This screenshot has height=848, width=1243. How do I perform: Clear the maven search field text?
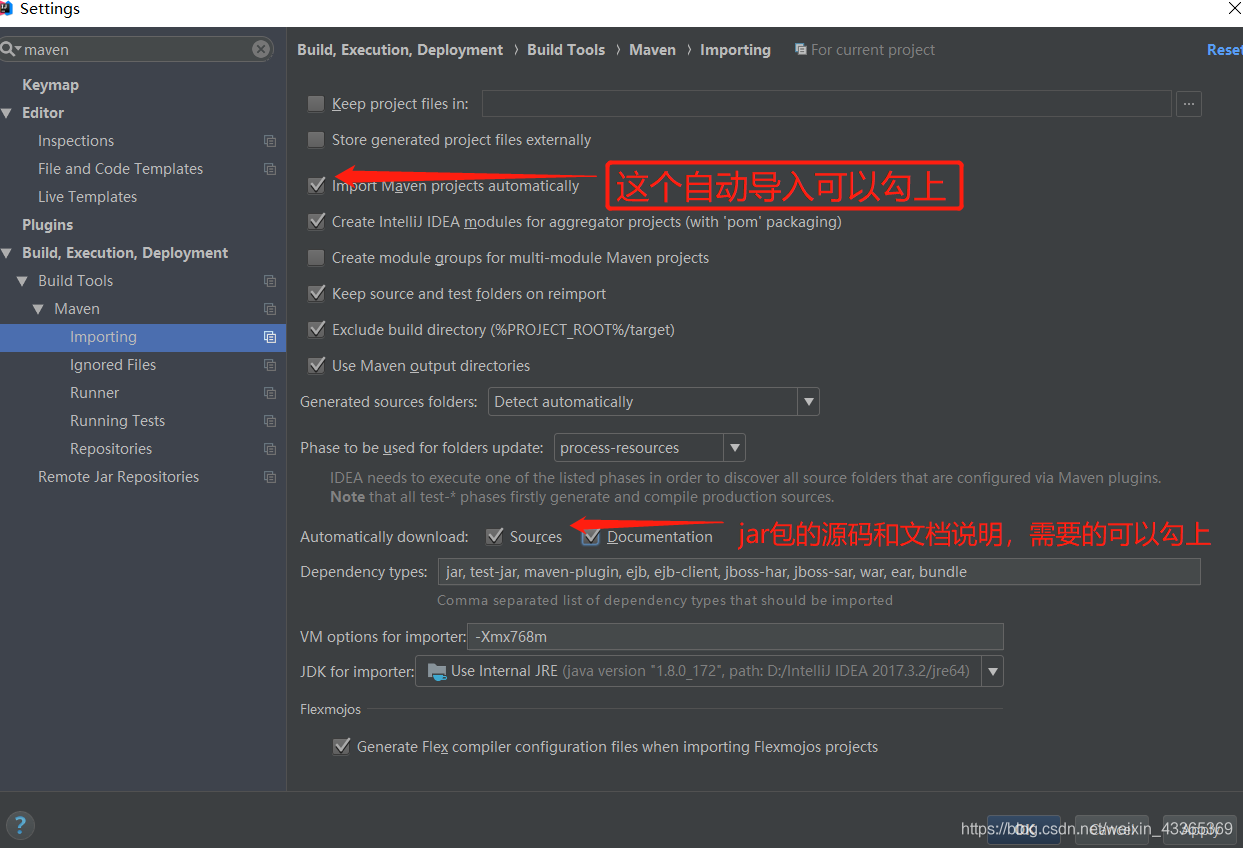[x=261, y=49]
